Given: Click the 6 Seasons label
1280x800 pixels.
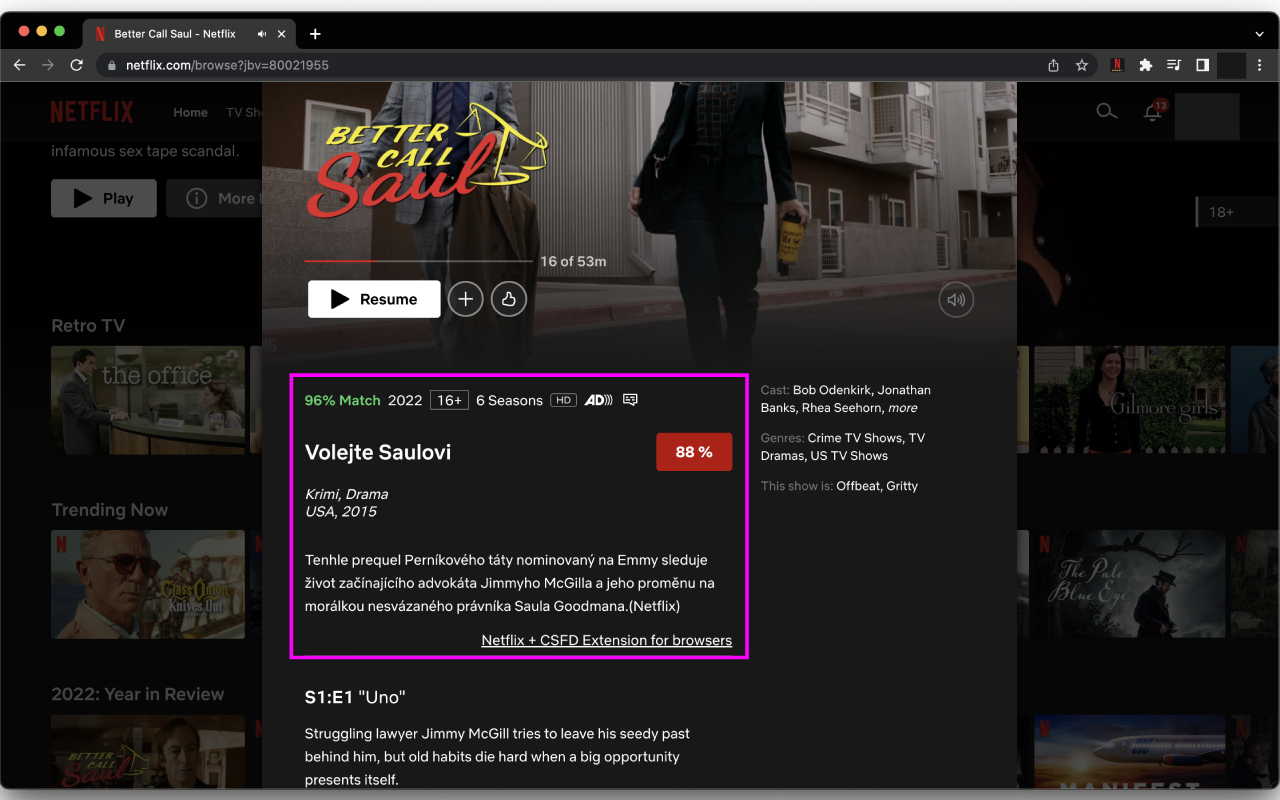Looking at the screenshot, I should [509, 400].
